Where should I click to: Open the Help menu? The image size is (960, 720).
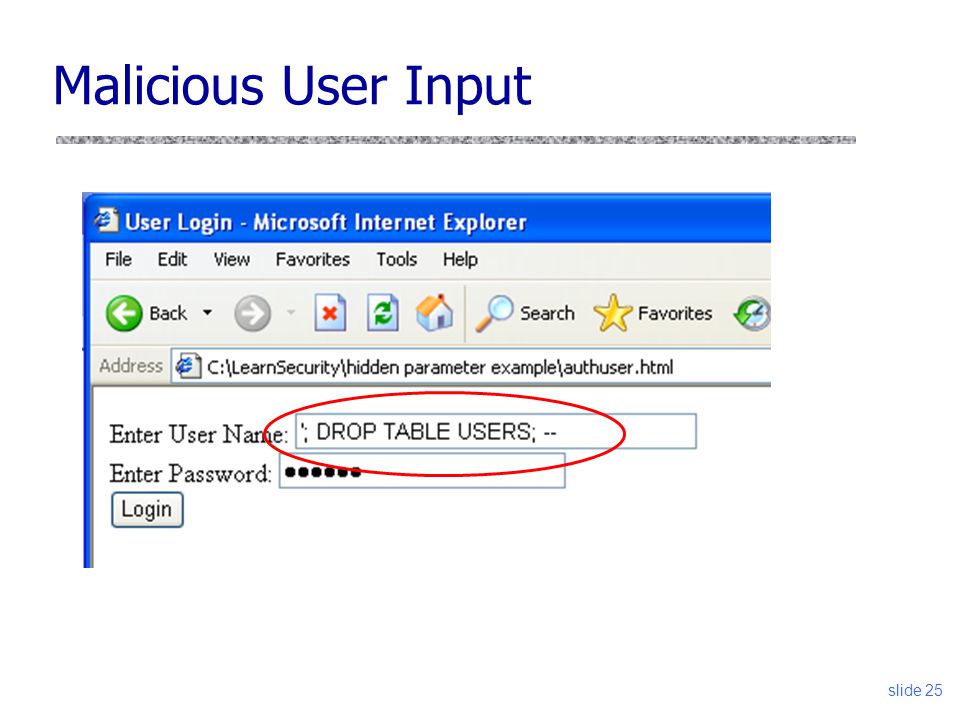(460, 260)
